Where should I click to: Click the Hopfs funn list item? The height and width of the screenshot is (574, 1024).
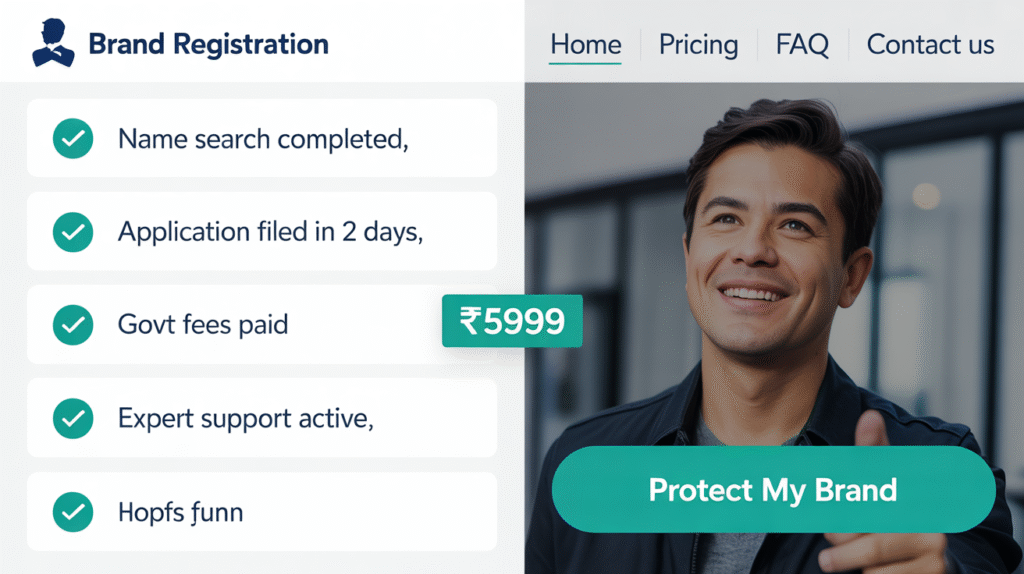[x=262, y=511]
